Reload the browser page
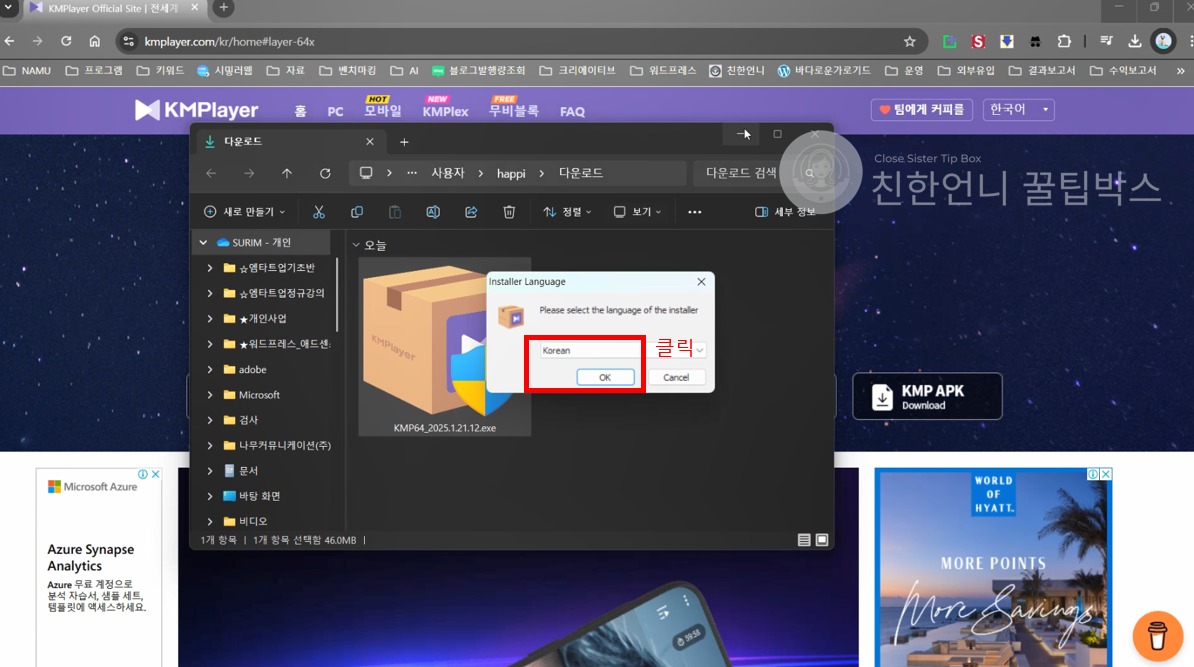Screen dimensions: 1194x667 pos(66,41)
